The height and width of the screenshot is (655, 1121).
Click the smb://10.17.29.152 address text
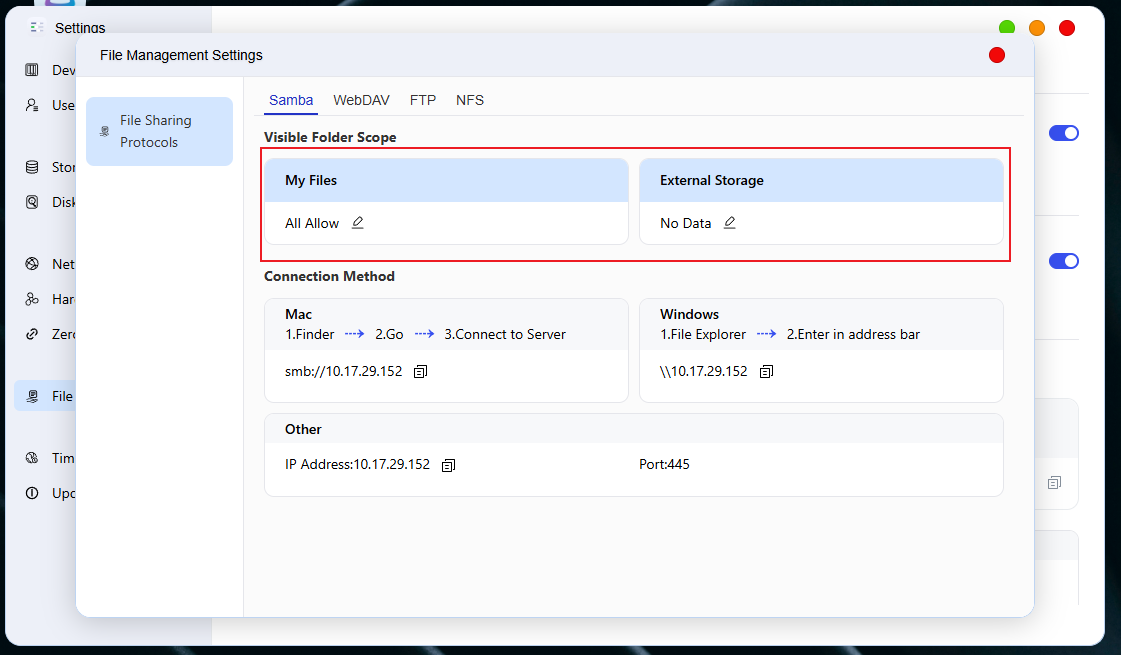point(343,371)
